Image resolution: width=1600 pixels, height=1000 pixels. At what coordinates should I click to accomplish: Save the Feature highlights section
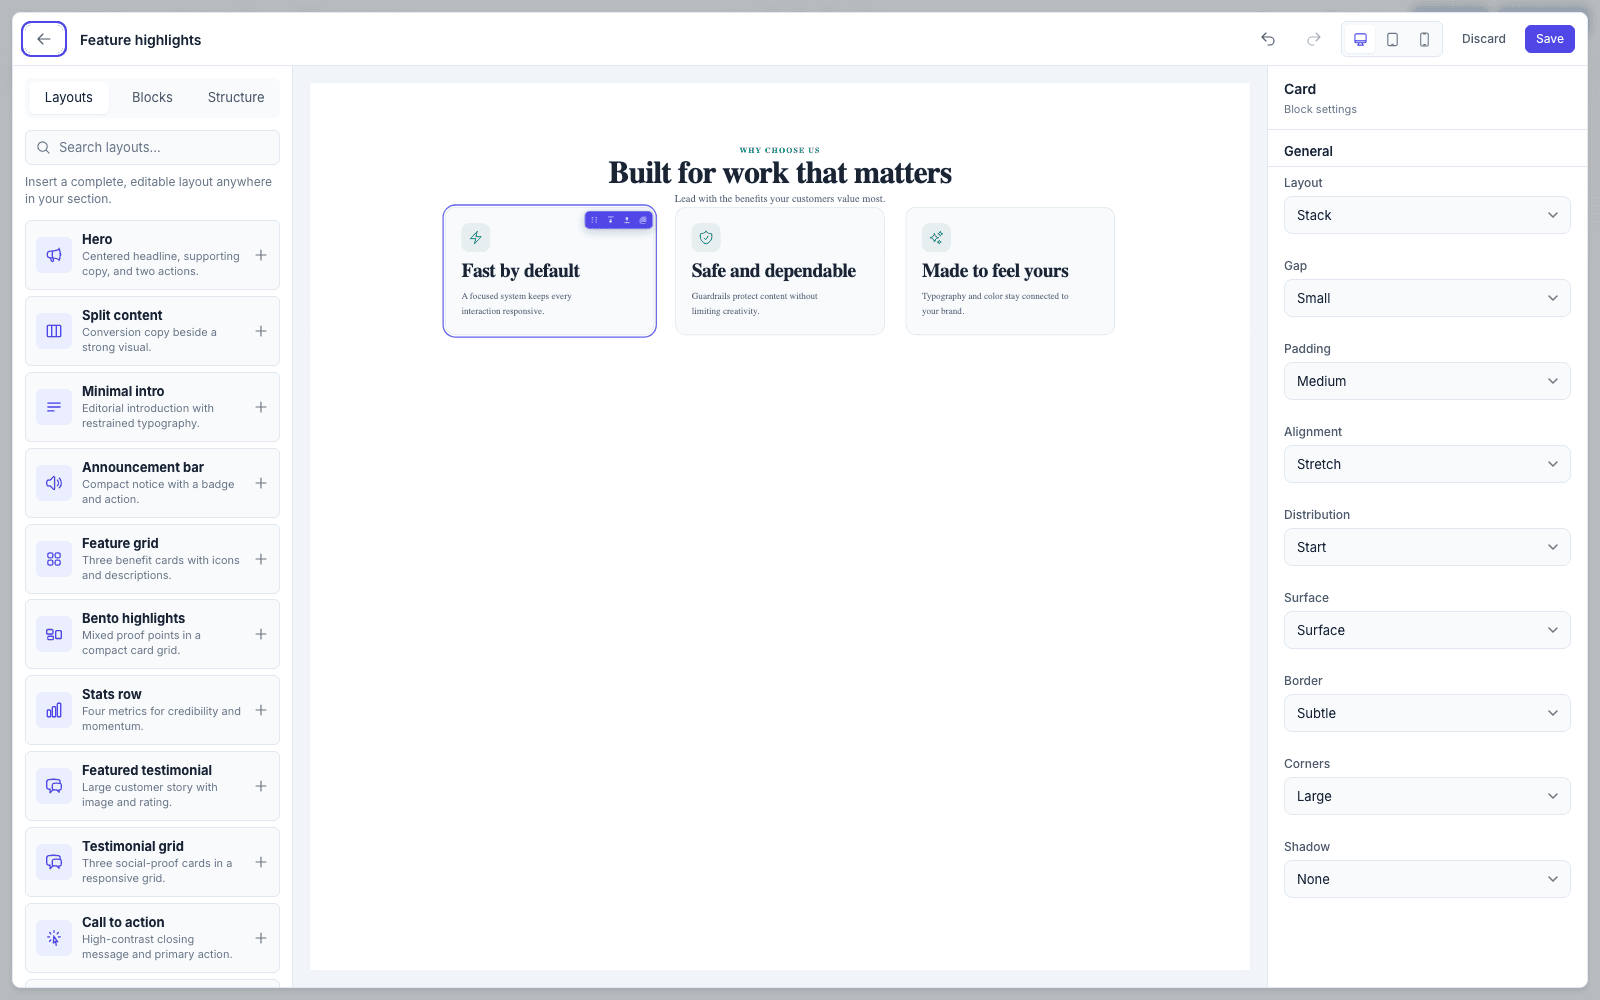point(1549,39)
